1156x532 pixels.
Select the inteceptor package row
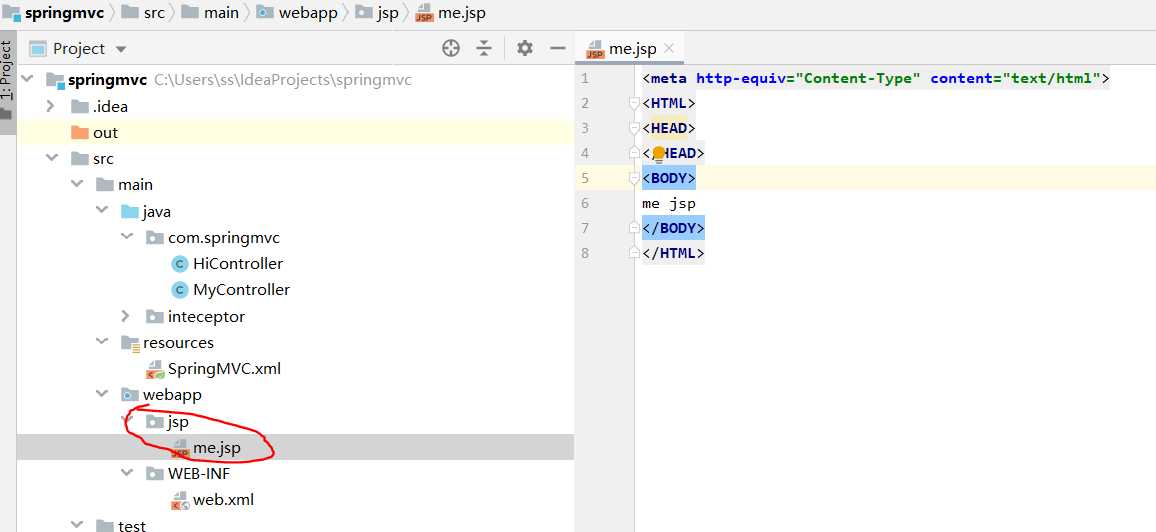pyautogui.click(x=295, y=316)
